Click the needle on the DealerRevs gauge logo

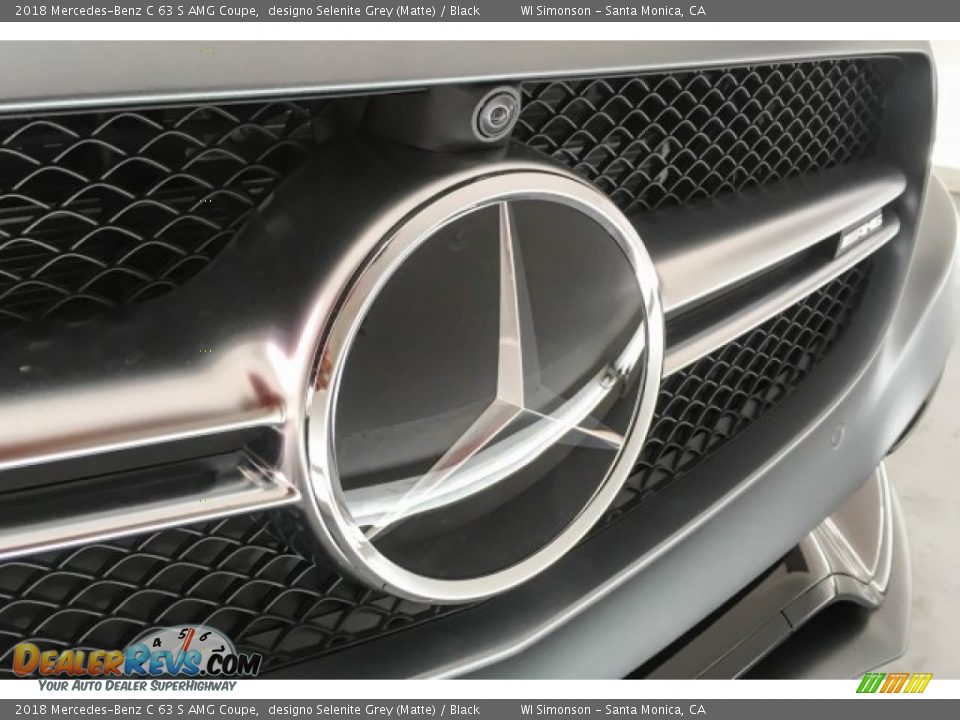[x=188, y=642]
